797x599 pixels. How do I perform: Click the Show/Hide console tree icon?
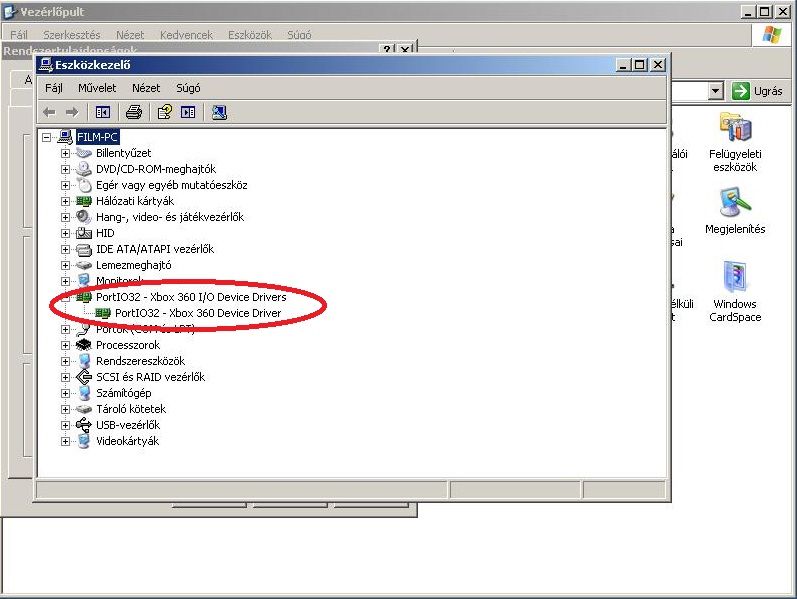coord(101,112)
